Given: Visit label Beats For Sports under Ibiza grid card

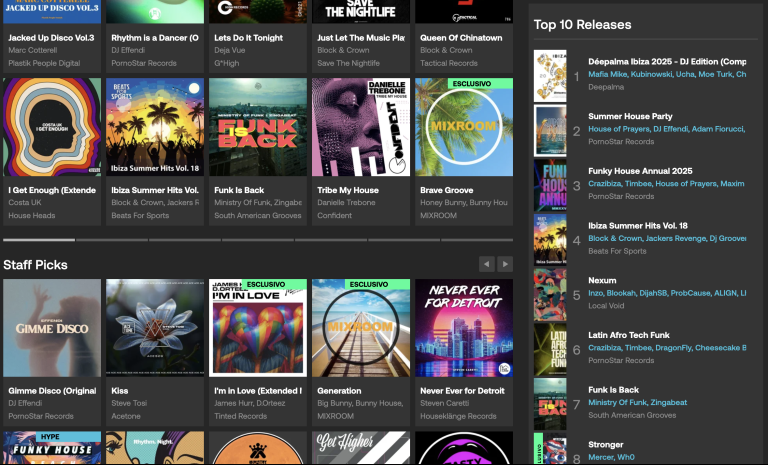Looking at the screenshot, I should (140, 216).
